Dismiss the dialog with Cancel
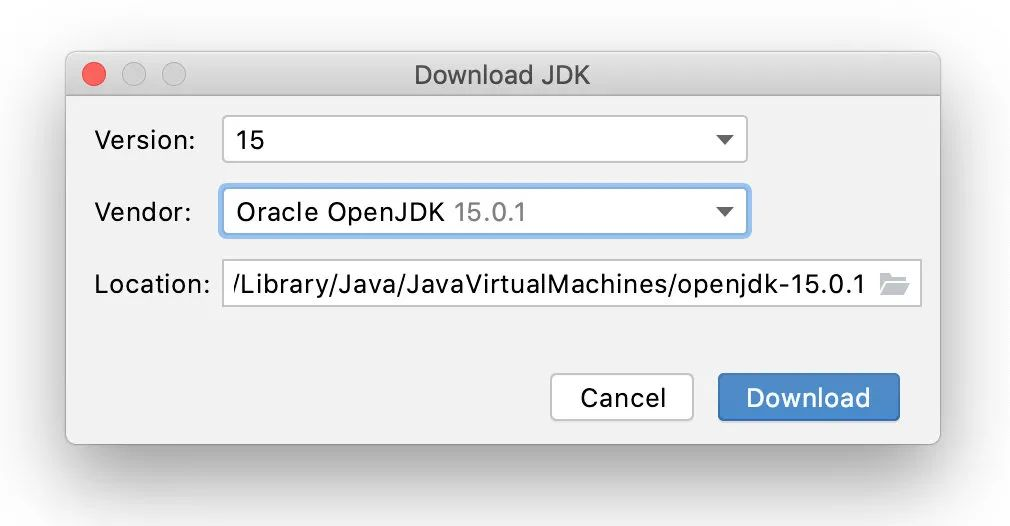This screenshot has height=526, width=1010. [622, 398]
